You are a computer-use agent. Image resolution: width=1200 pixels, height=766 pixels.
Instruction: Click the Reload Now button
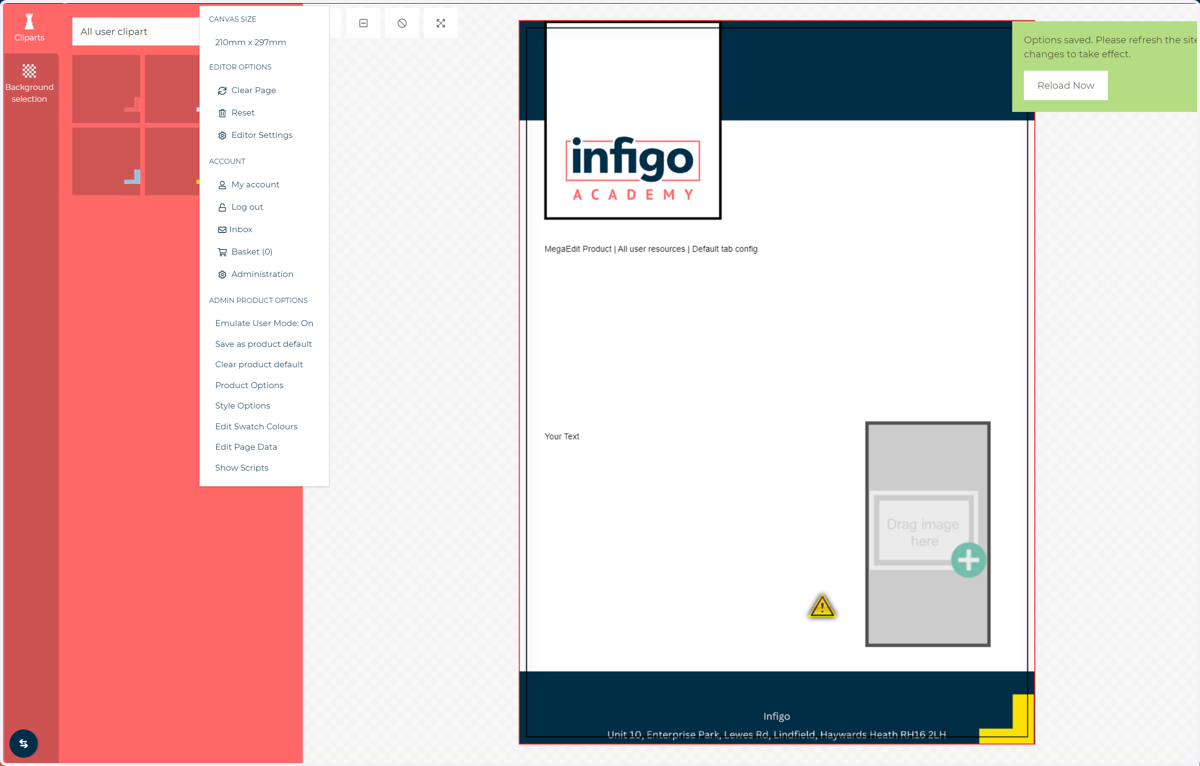pos(1066,85)
